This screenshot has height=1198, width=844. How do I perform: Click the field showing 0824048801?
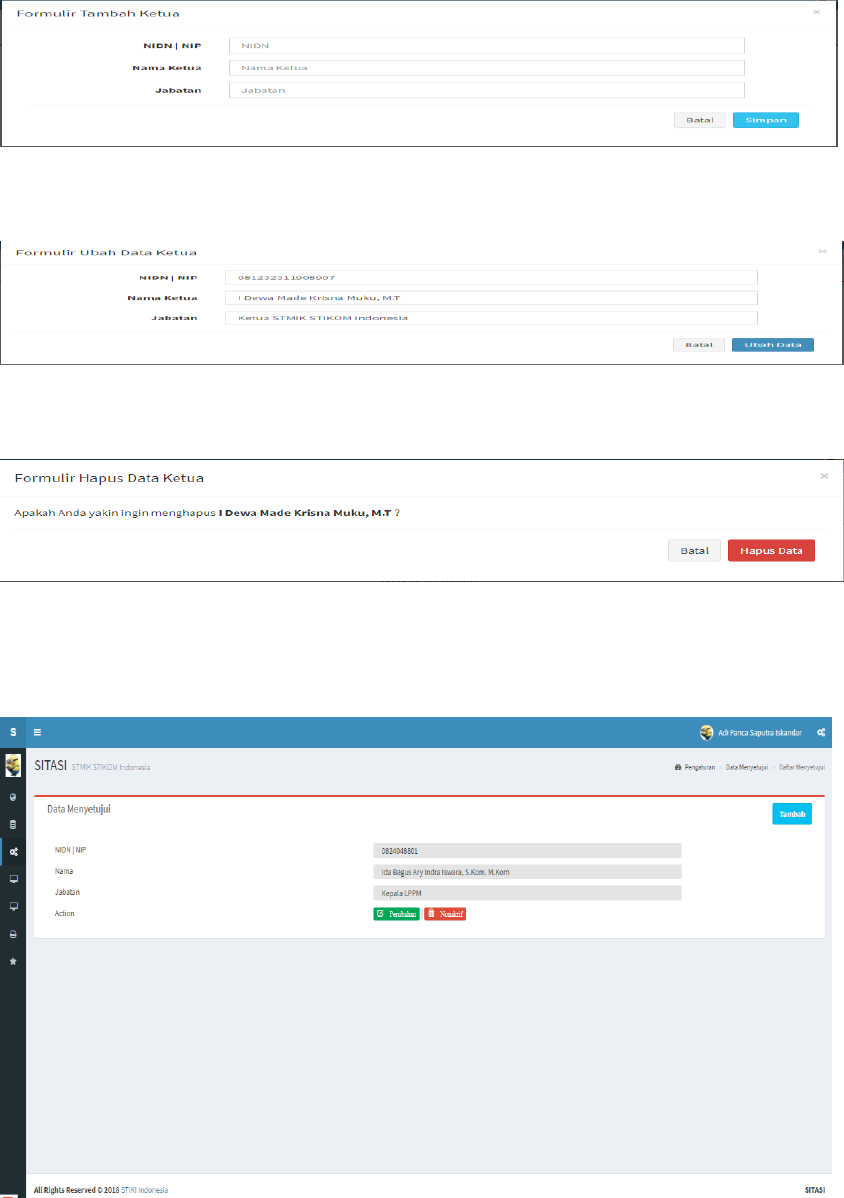(x=527, y=850)
